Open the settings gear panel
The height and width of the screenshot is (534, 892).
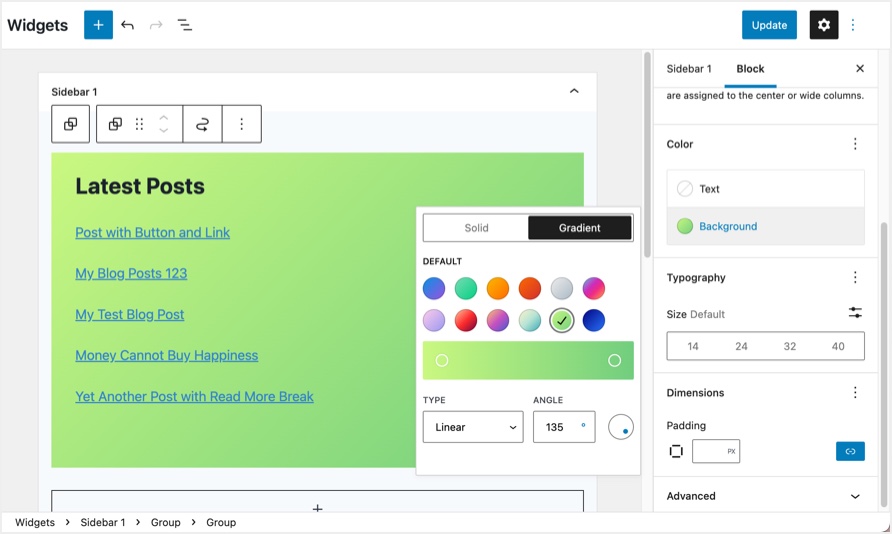[824, 25]
